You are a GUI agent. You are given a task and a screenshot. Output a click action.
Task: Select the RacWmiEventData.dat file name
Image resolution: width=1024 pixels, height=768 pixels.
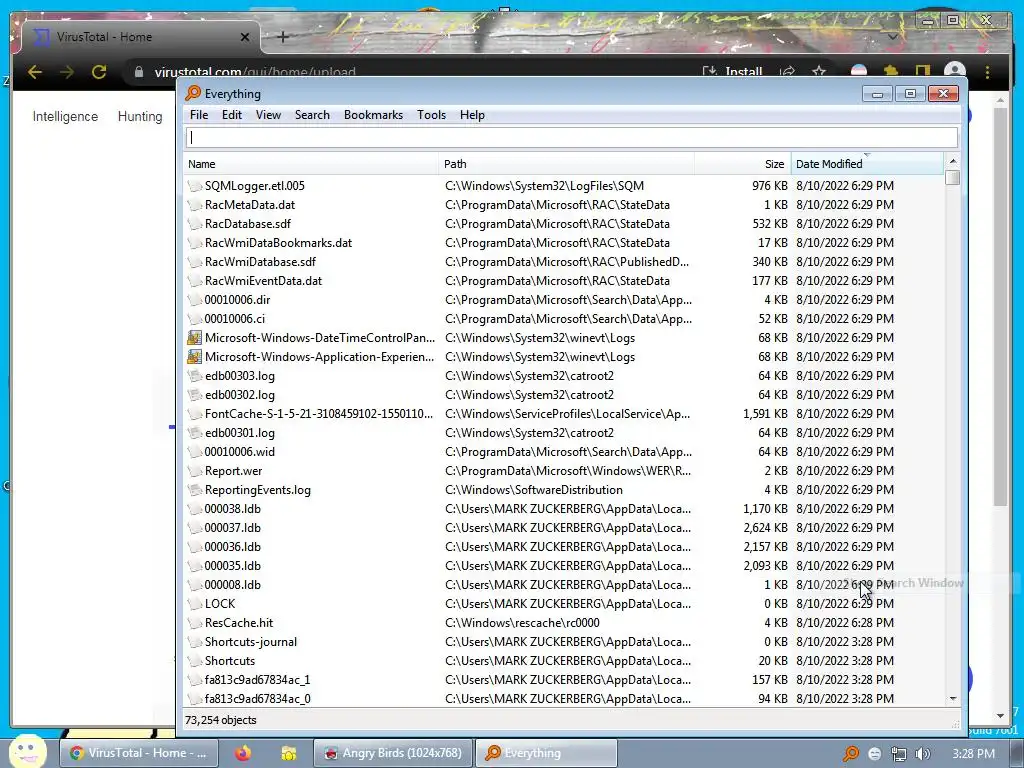263,281
